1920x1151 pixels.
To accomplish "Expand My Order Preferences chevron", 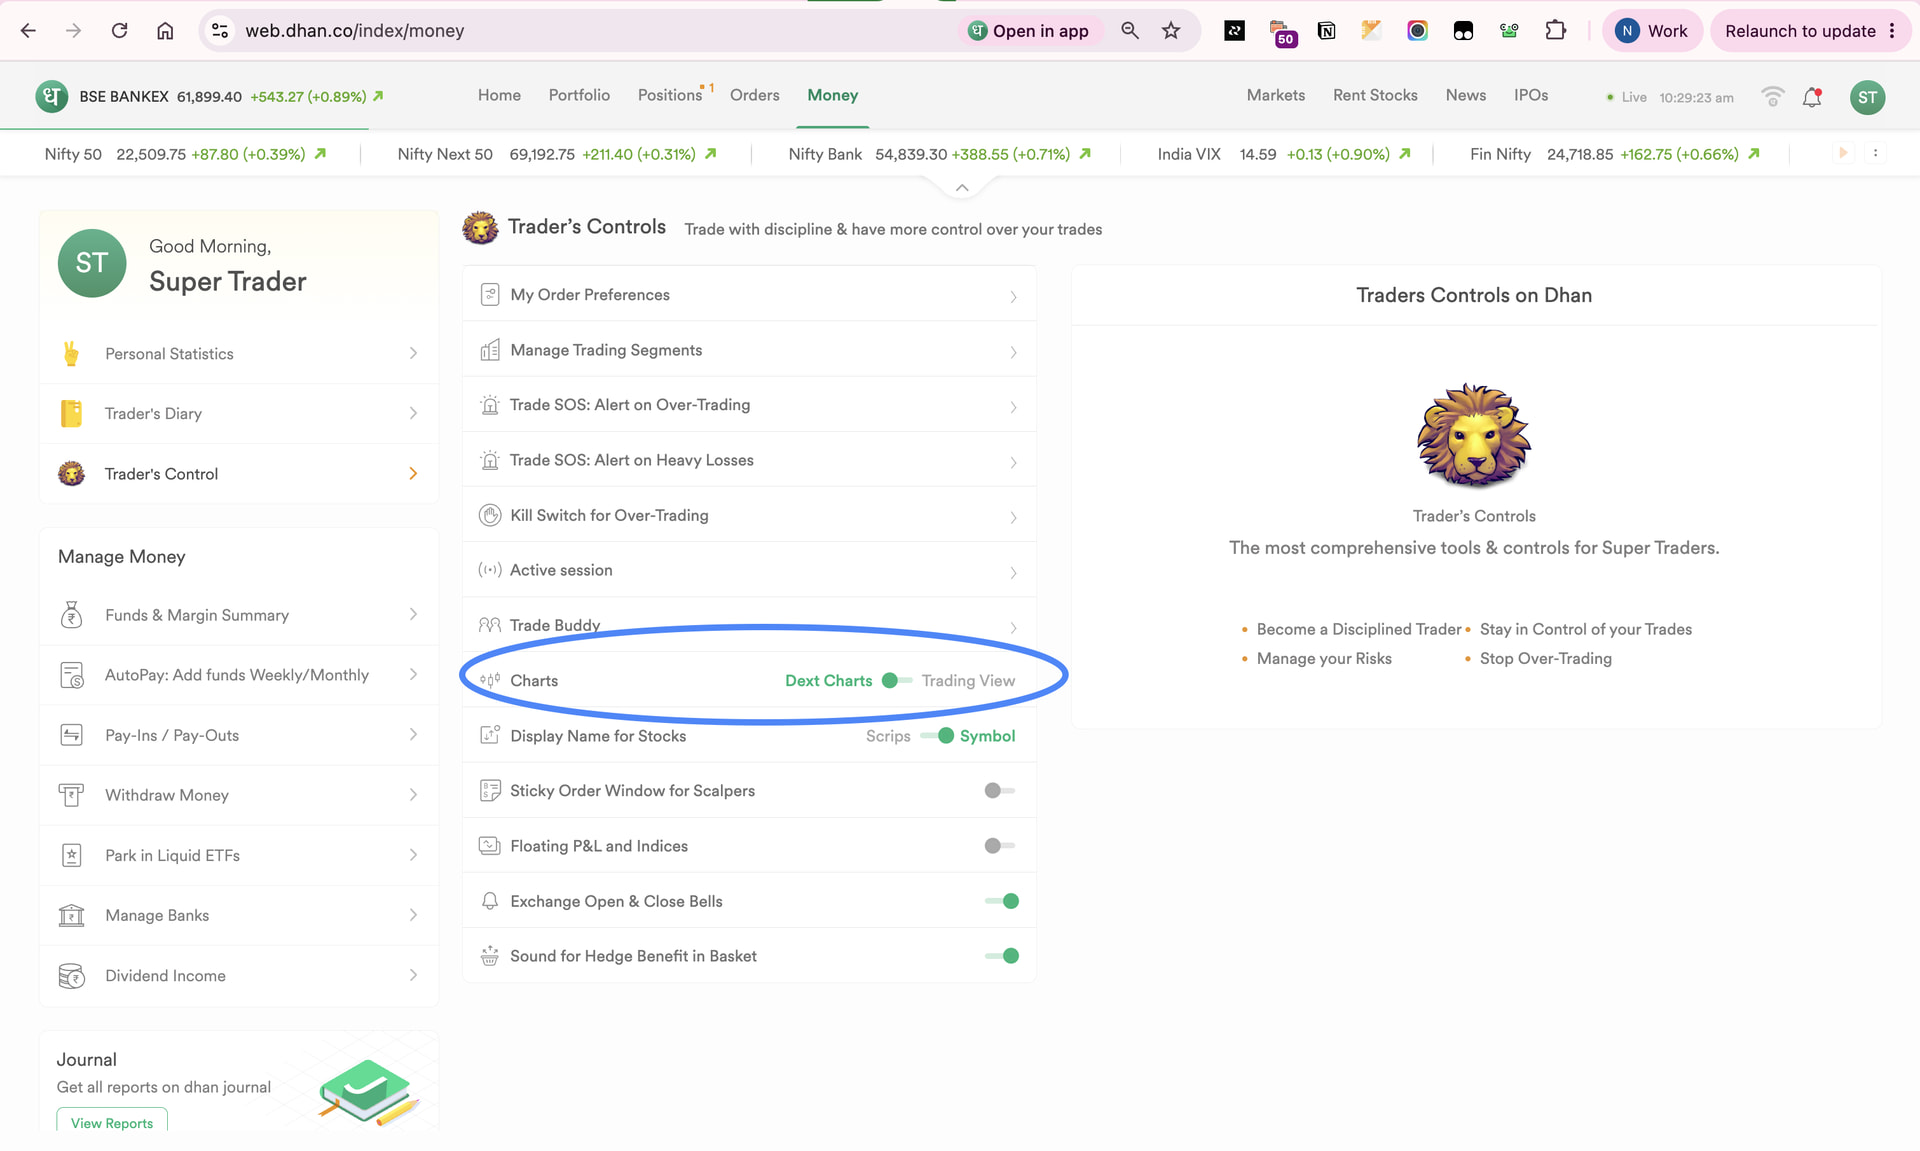I will pos(1013,297).
